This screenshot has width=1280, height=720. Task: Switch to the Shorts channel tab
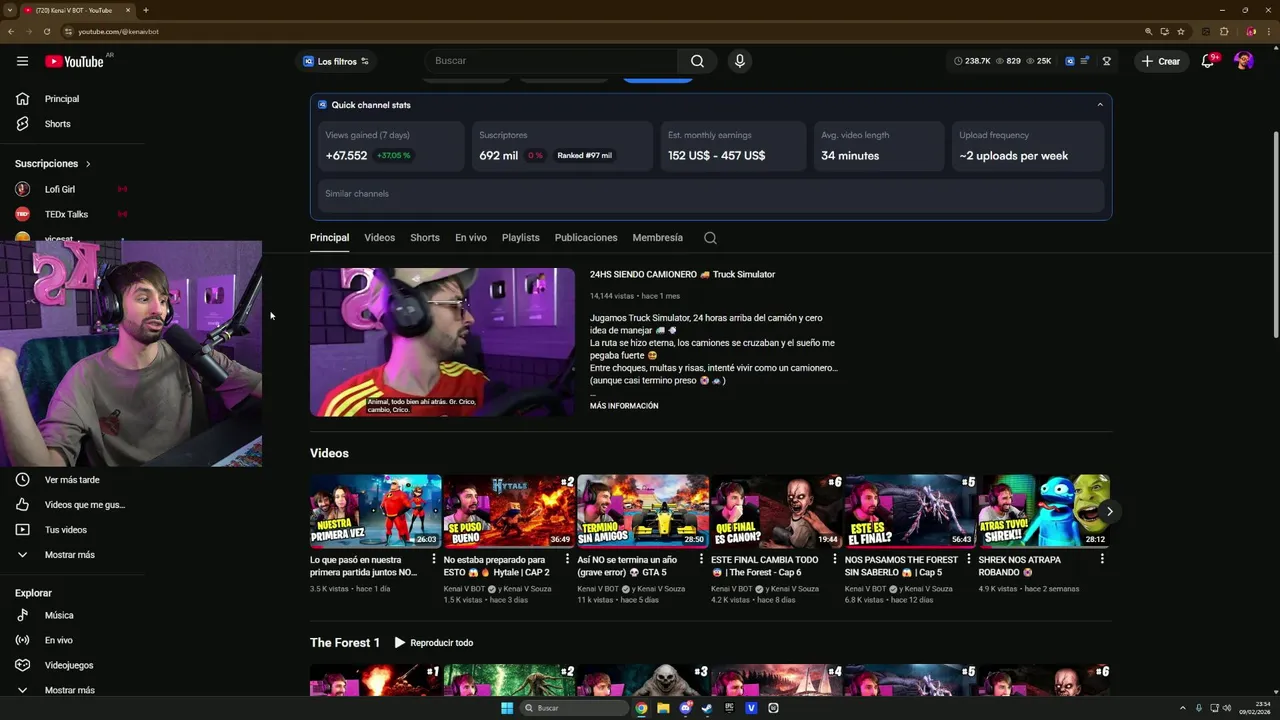[x=425, y=238]
